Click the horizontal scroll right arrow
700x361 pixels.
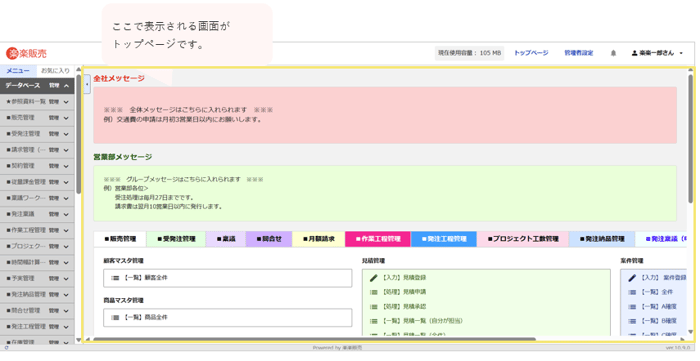click(682, 339)
